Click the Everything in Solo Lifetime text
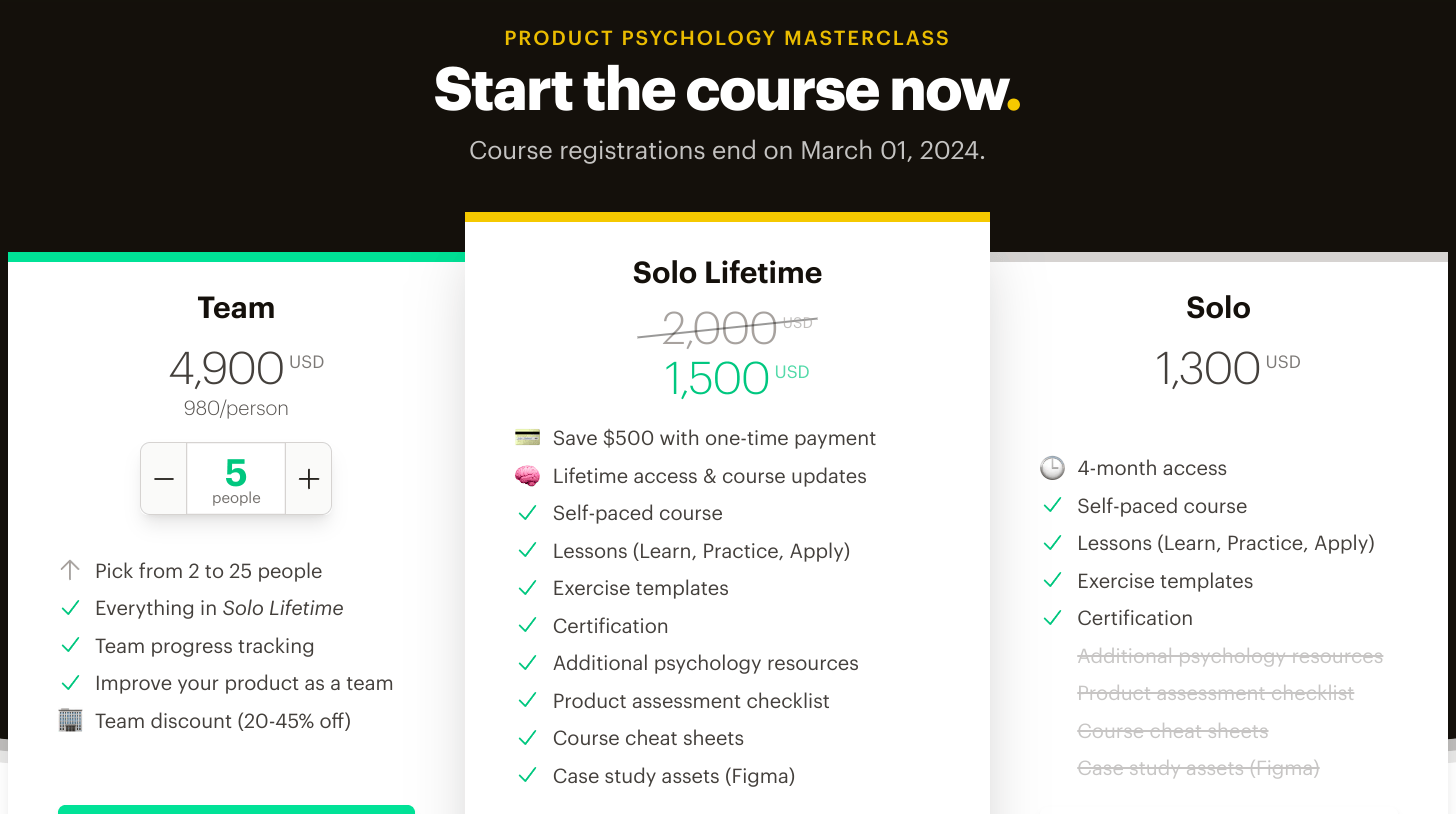The width and height of the screenshot is (1456, 814). pos(219,608)
